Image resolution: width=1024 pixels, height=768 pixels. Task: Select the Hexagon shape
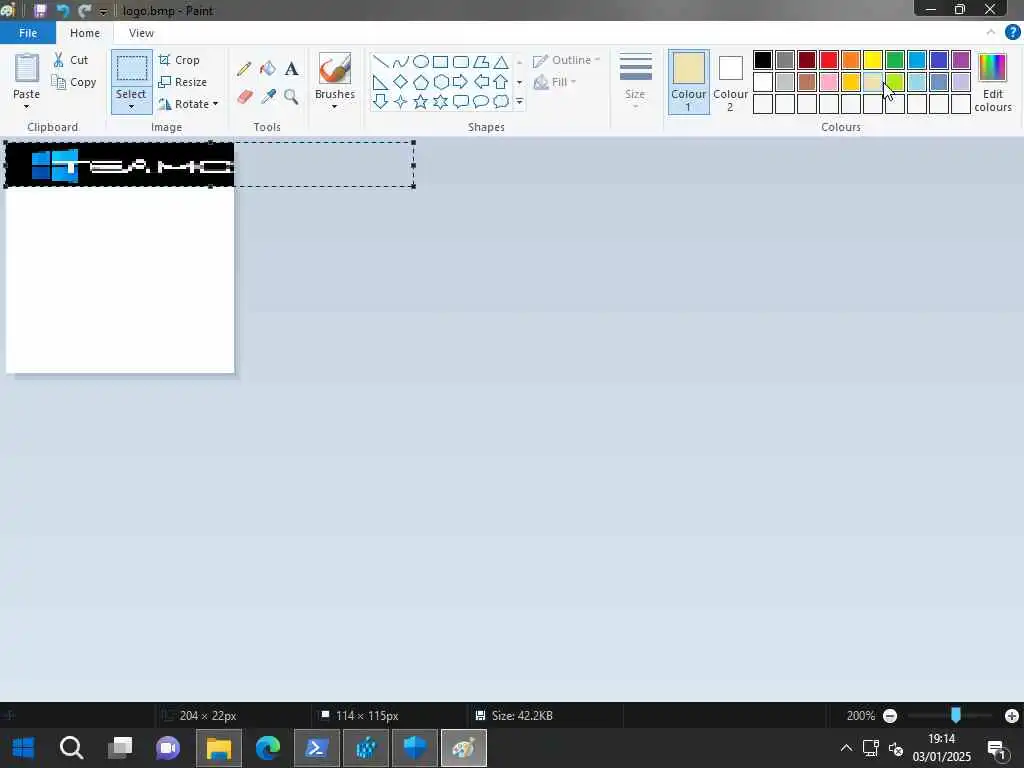[441, 82]
